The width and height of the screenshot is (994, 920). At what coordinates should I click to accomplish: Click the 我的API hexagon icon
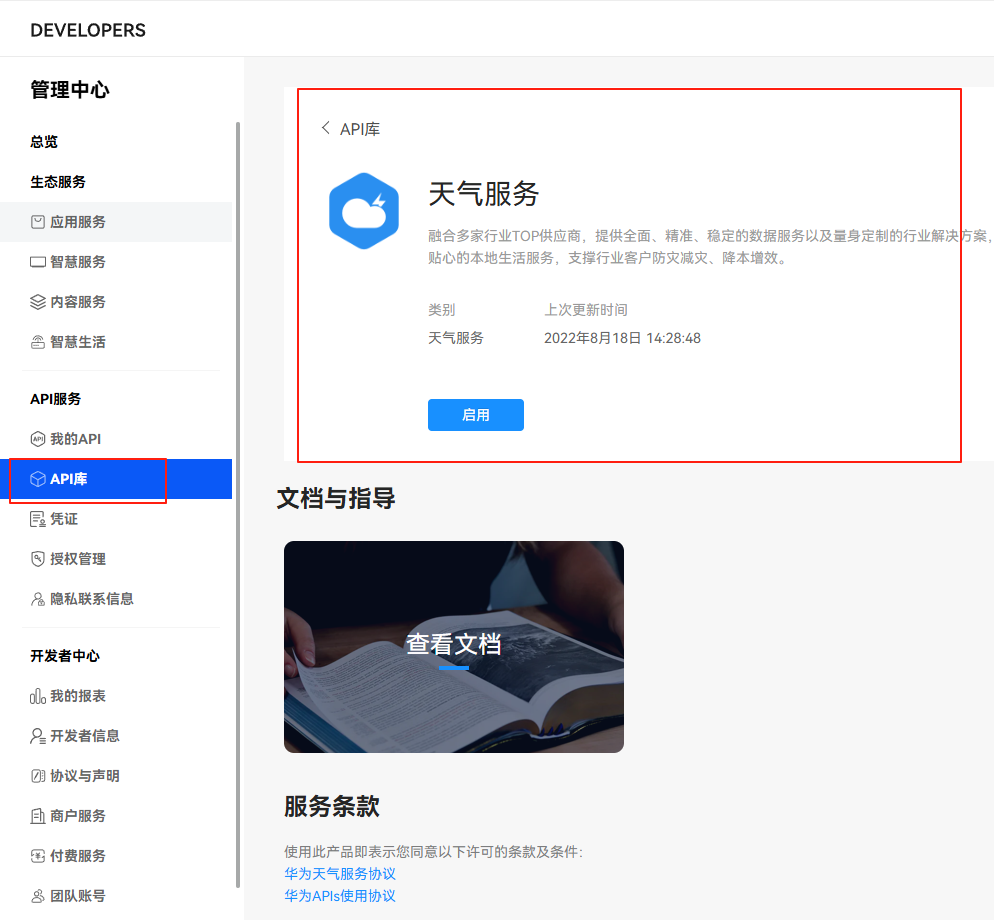(38, 439)
